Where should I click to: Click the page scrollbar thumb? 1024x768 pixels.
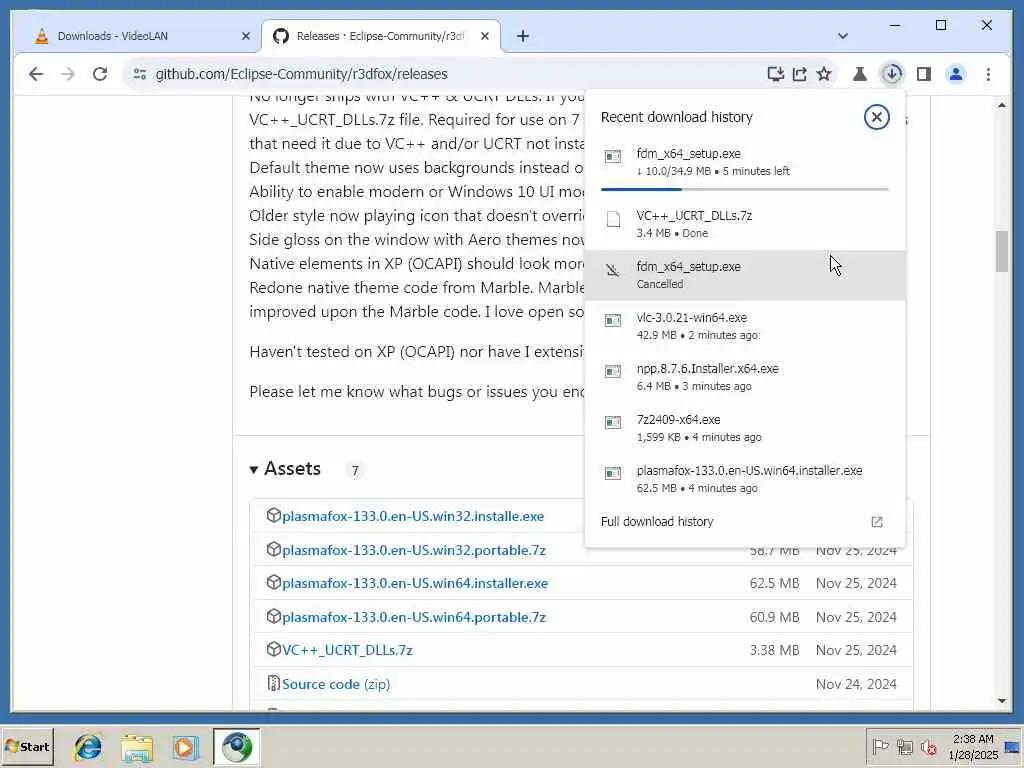(x=1002, y=251)
